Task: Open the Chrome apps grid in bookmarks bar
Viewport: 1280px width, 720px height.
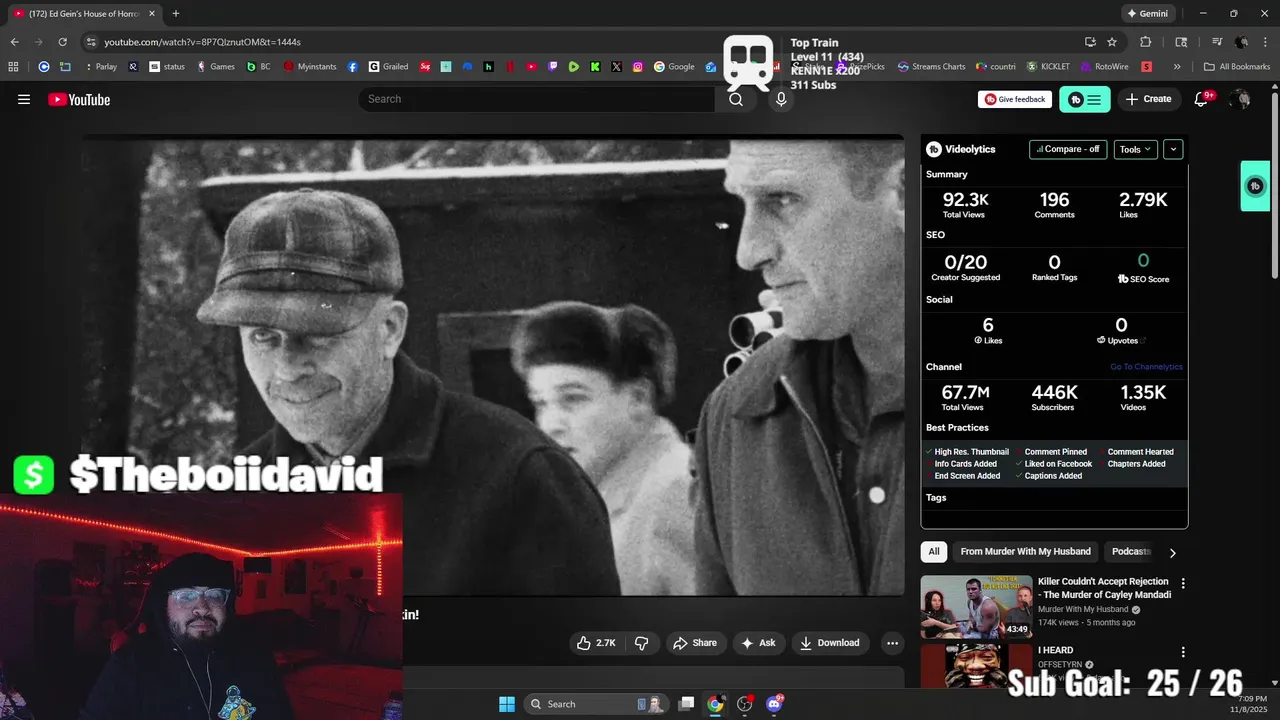Action: click(x=13, y=67)
